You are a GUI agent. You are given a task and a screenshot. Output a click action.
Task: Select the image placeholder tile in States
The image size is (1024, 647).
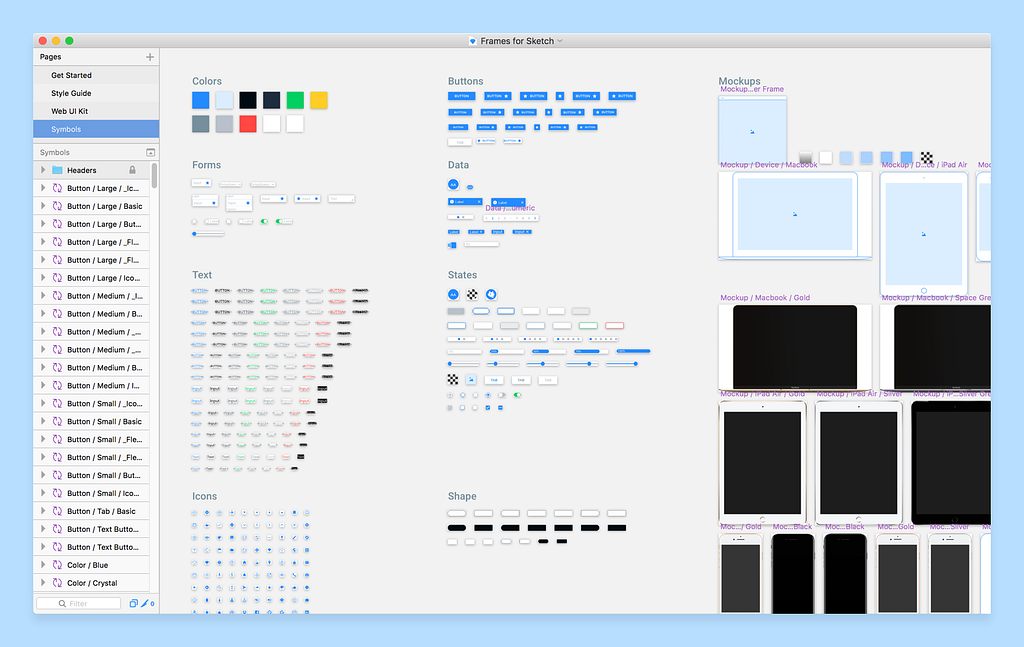point(471,379)
